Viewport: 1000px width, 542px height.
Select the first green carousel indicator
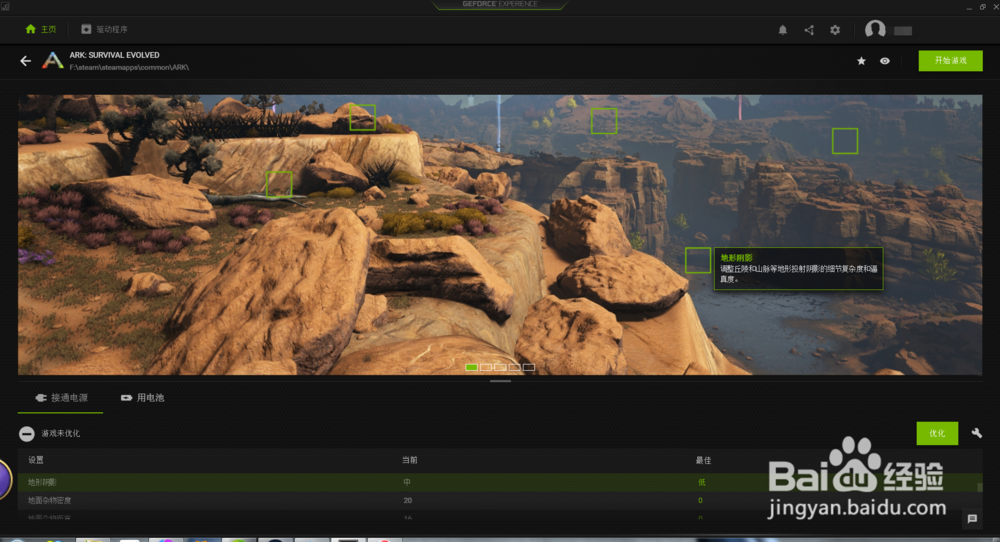pos(471,367)
